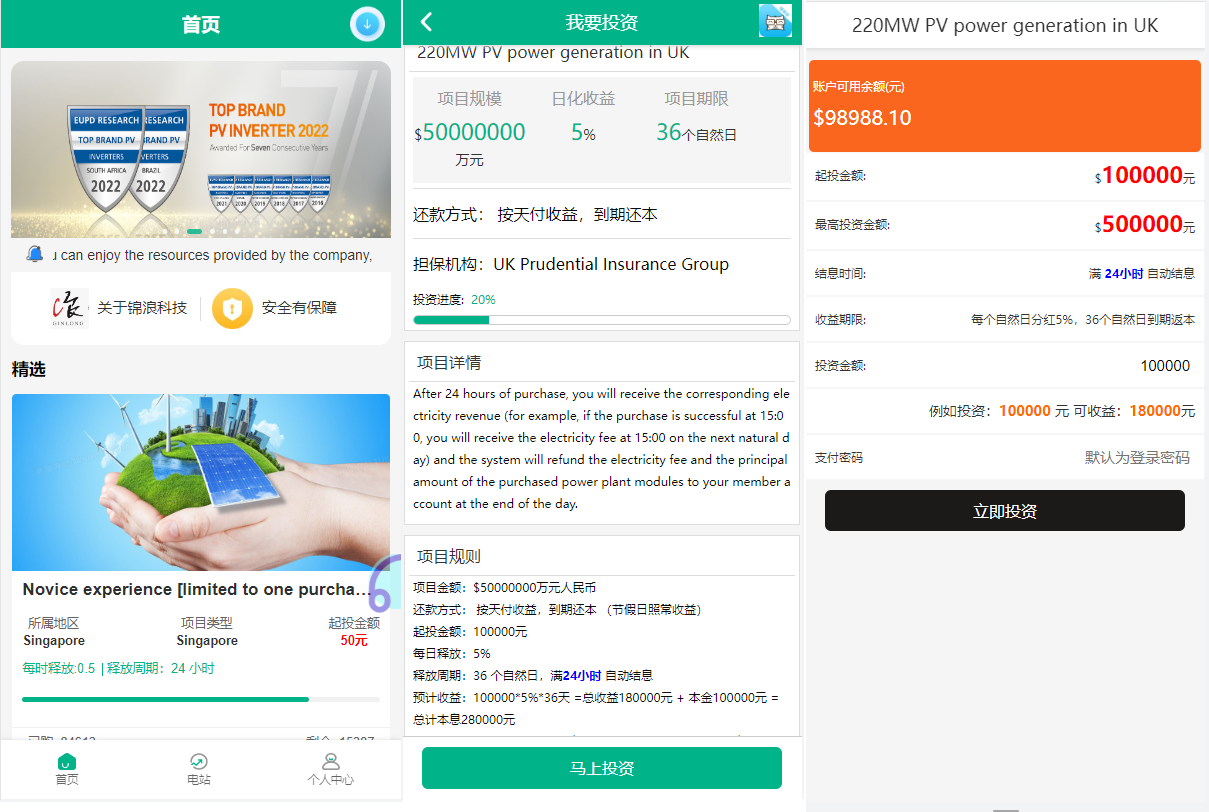The image size is (1209, 812).
Task: Click 'UK Prudential Insurance Group' guarantor text
Action: tap(611, 264)
